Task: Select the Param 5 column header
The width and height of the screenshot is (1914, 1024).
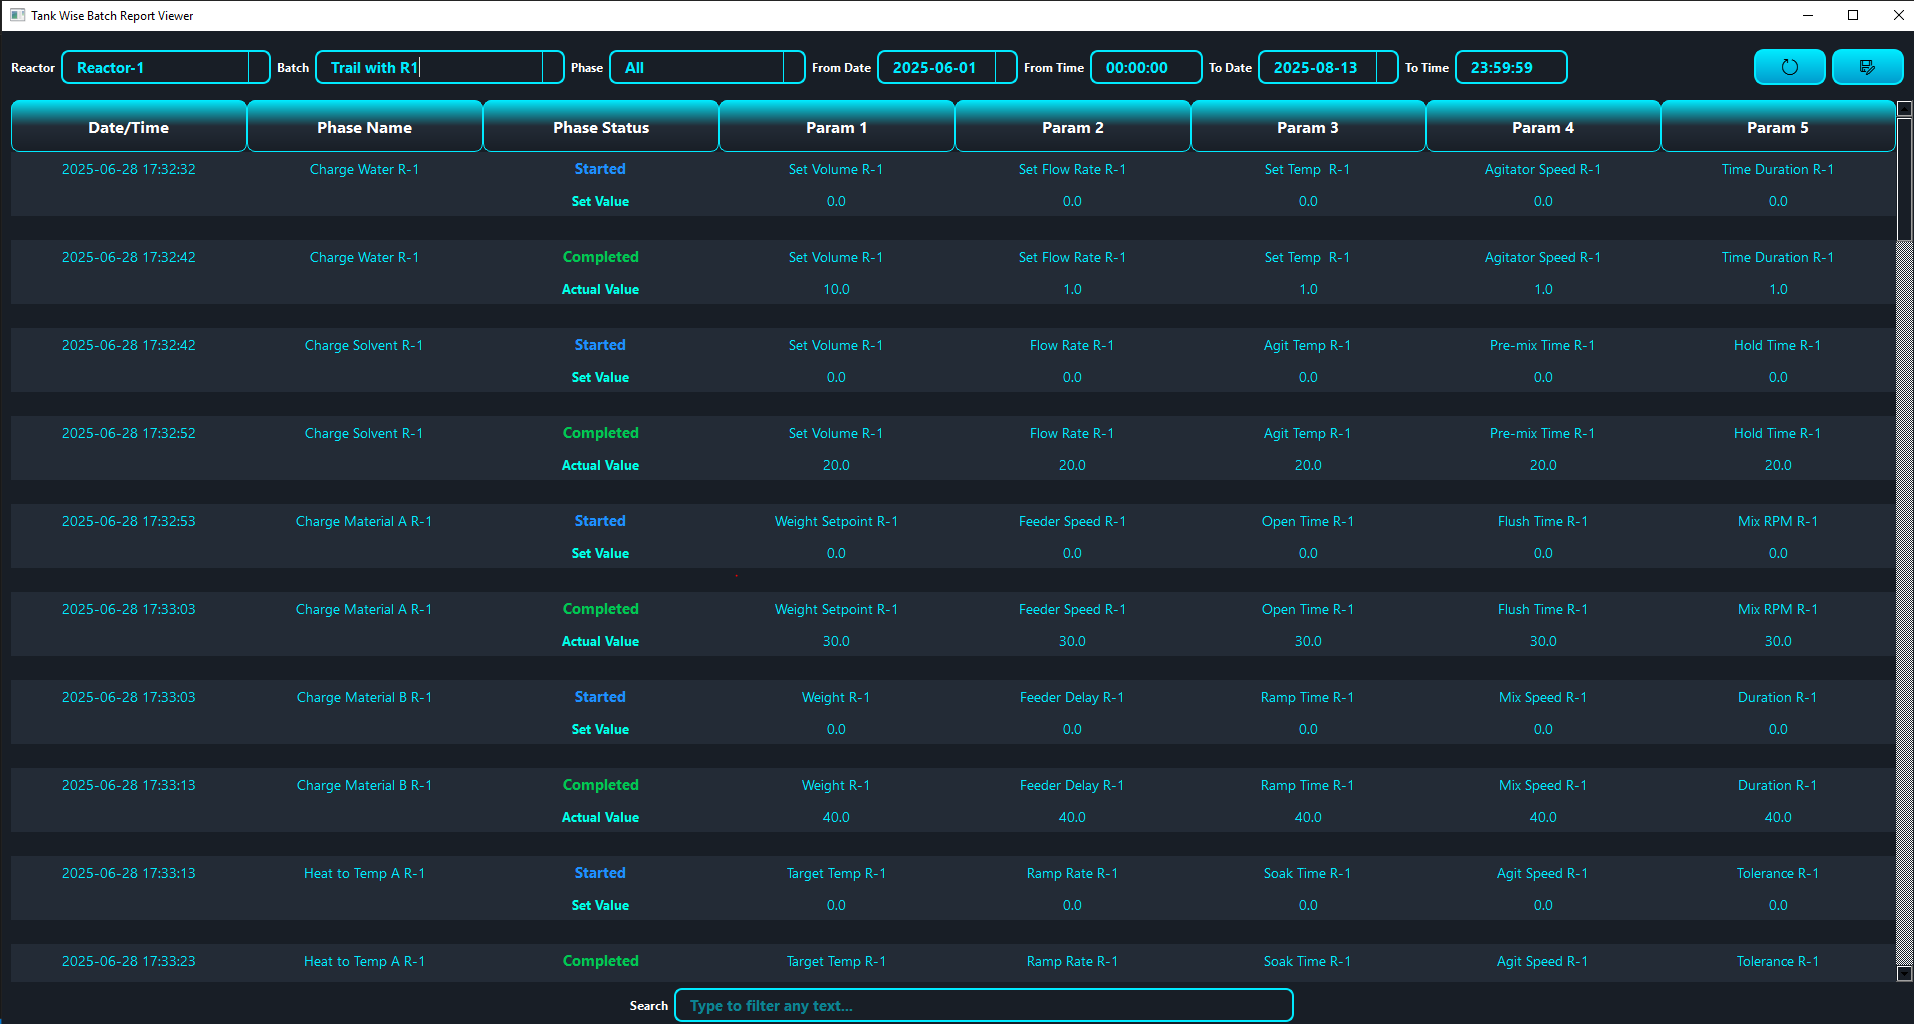Action: [x=1777, y=127]
